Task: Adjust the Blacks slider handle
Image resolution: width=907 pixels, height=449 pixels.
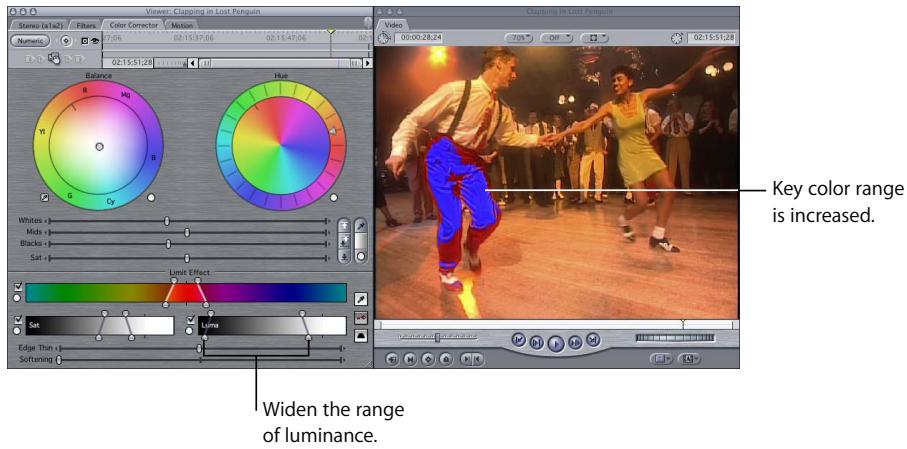Action: [x=168, y=244]
